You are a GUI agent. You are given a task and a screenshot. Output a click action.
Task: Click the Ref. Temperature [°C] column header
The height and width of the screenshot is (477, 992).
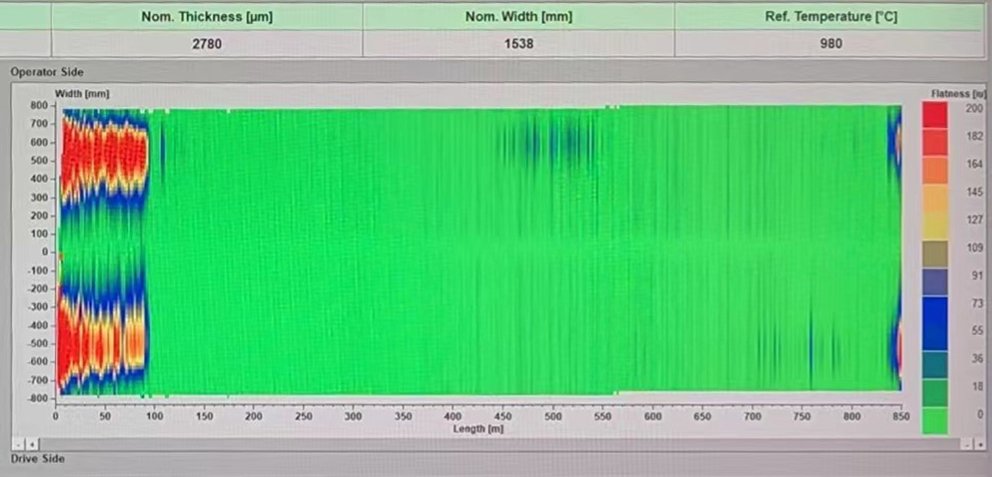[x=829, y=17]
